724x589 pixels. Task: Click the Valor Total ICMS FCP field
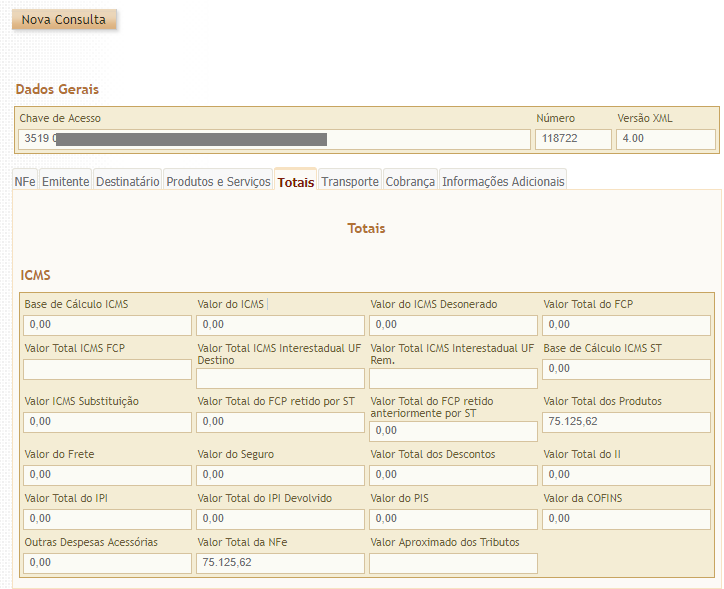coord(107,370)
